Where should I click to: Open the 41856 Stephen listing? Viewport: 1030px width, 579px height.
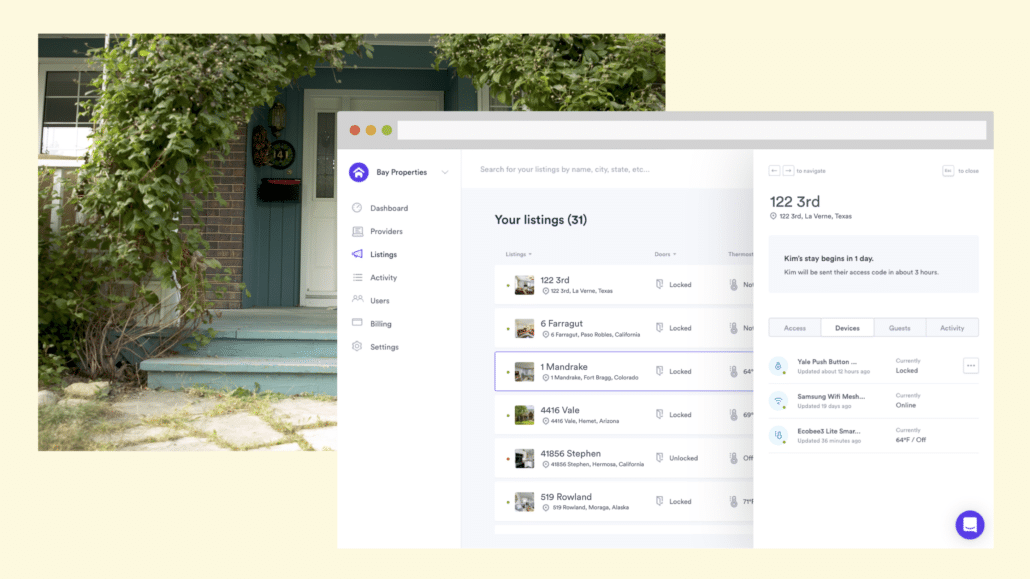(624, 458)
